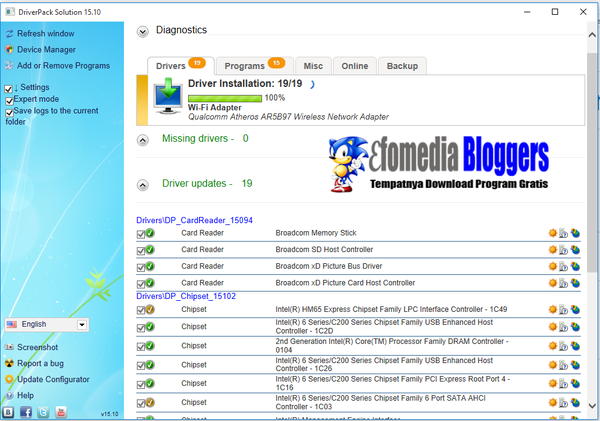The width and height of the screenshot is (600, 421).
Task: Click the Refresh window arrows icon
Action: (9, 34)
